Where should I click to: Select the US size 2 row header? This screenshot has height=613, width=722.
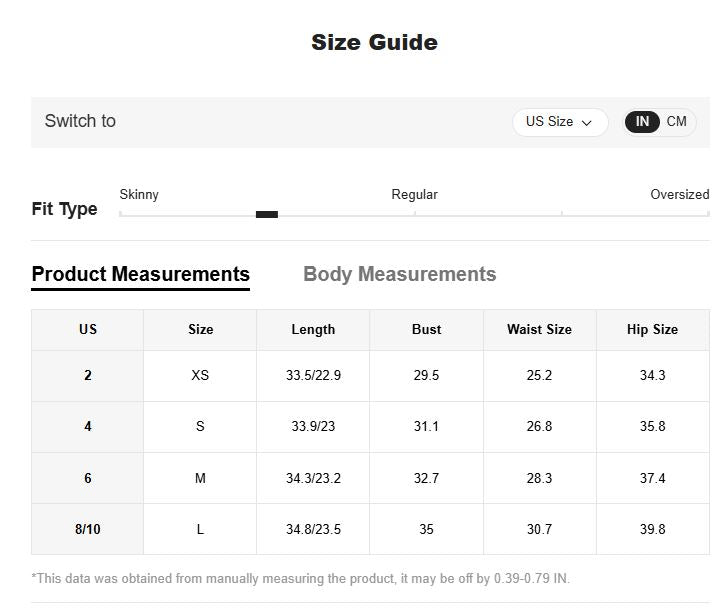(x=88, y=376)
